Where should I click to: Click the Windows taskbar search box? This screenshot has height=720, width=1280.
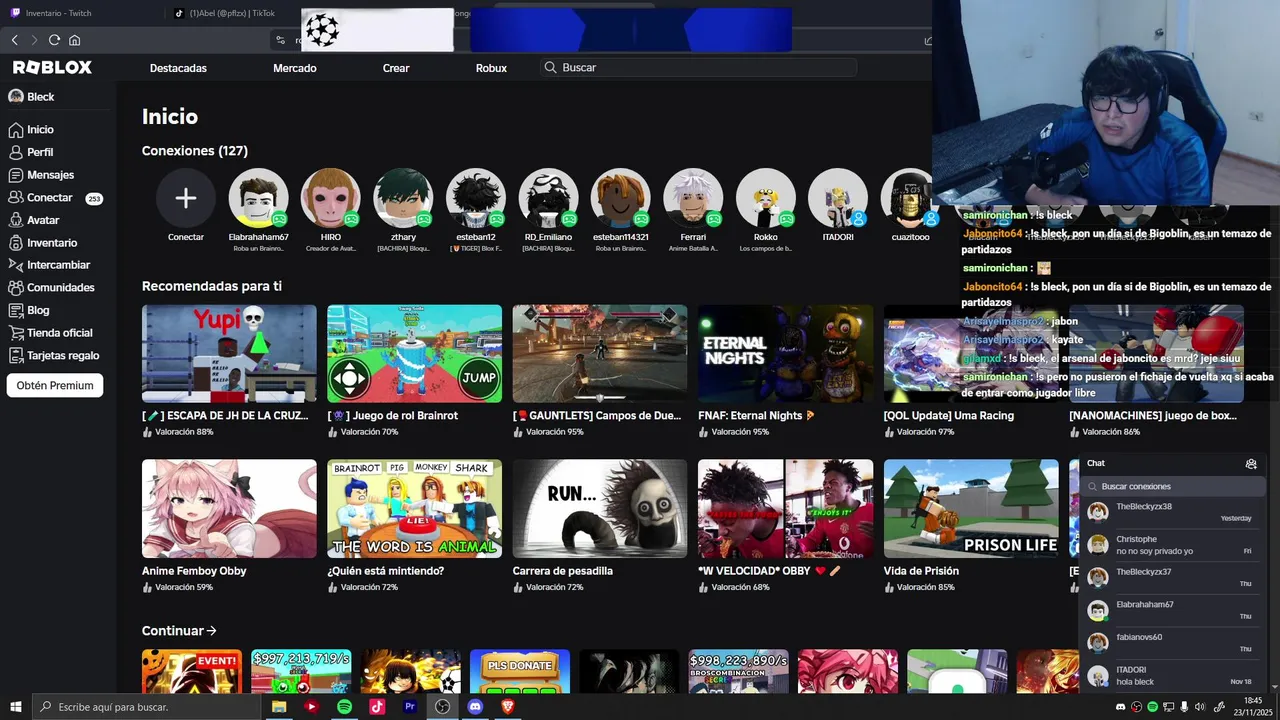click(x=147, y=707)
